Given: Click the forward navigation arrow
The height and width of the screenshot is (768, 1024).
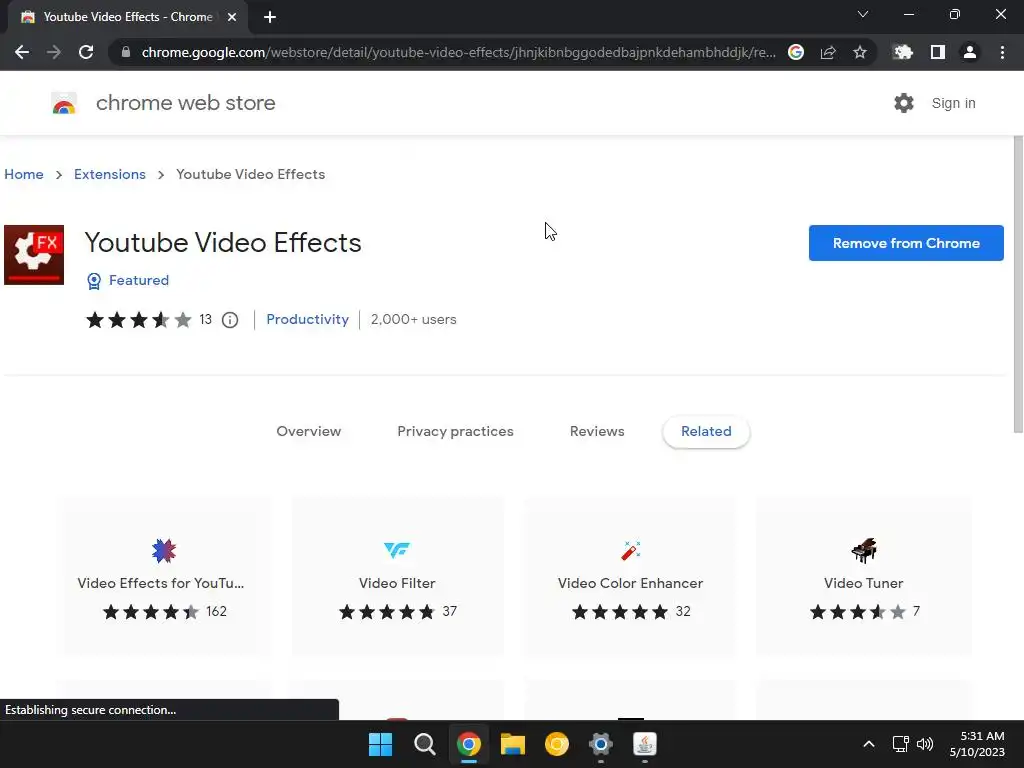Looking at the screenshot, I should point(54,52).
